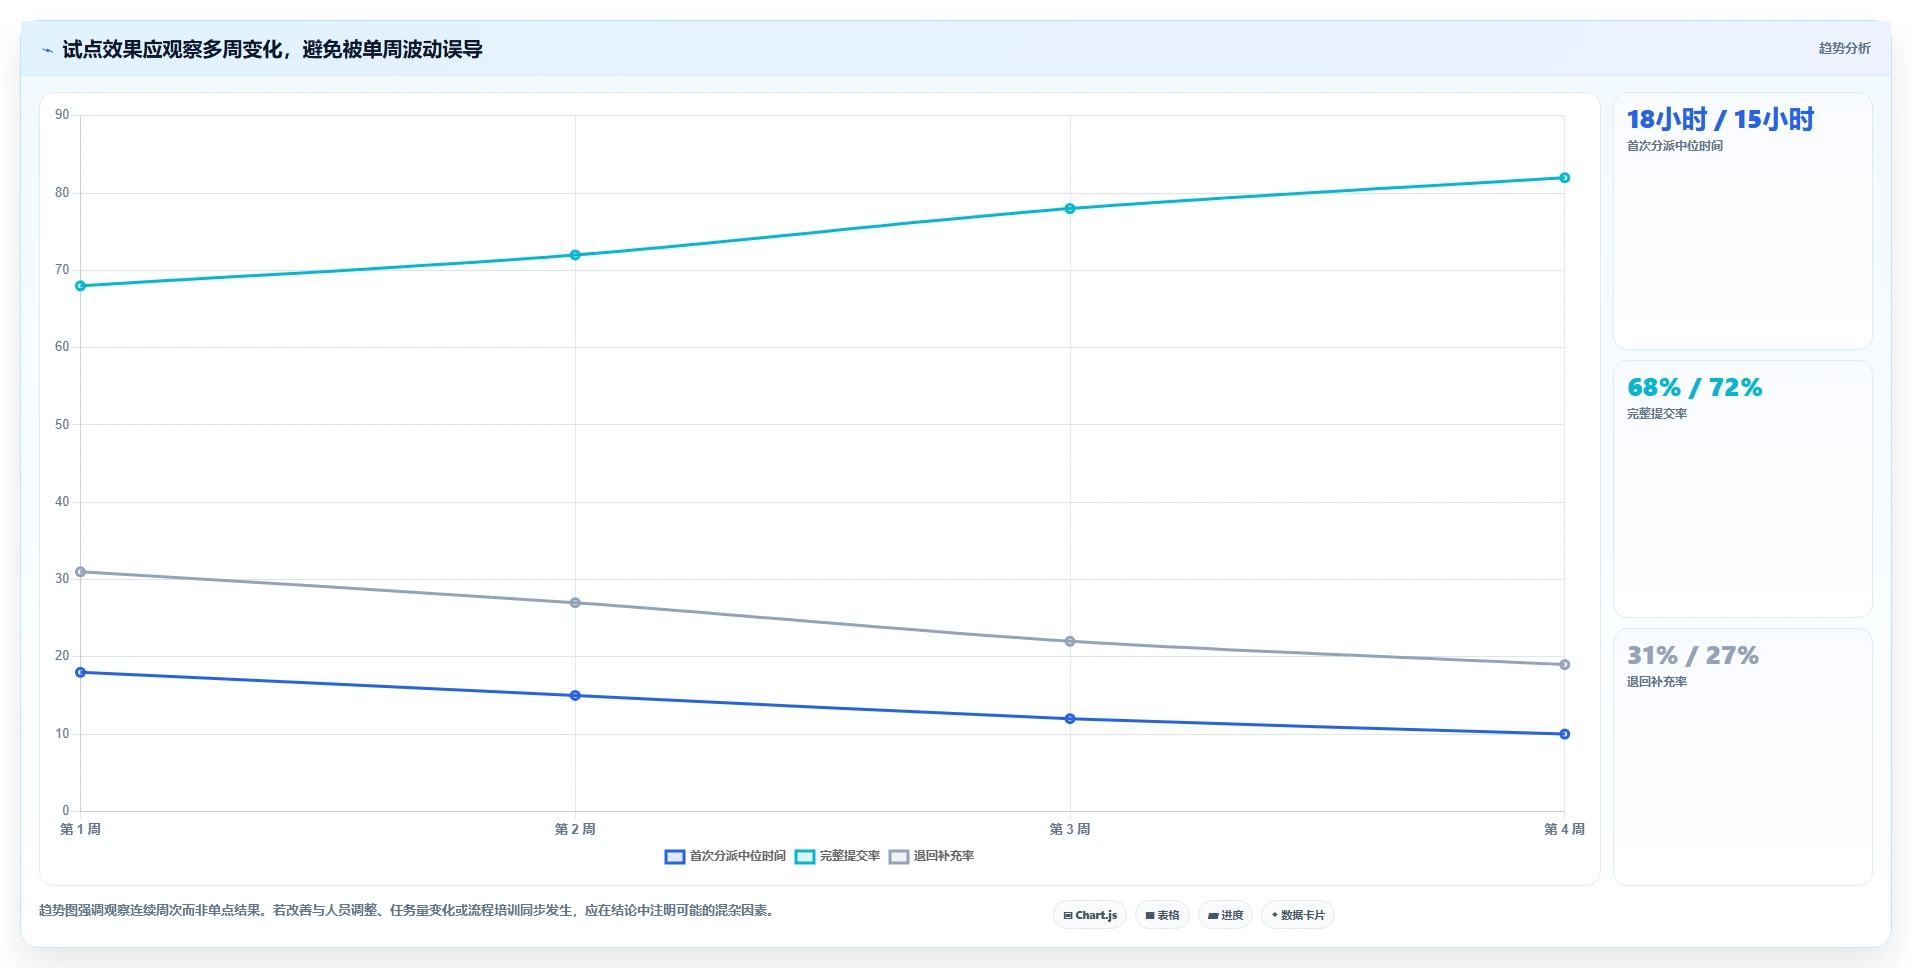Click the 首次分派中位时间 point at 第 4 周
The image size is (1912, 968).
point(1565,734)
